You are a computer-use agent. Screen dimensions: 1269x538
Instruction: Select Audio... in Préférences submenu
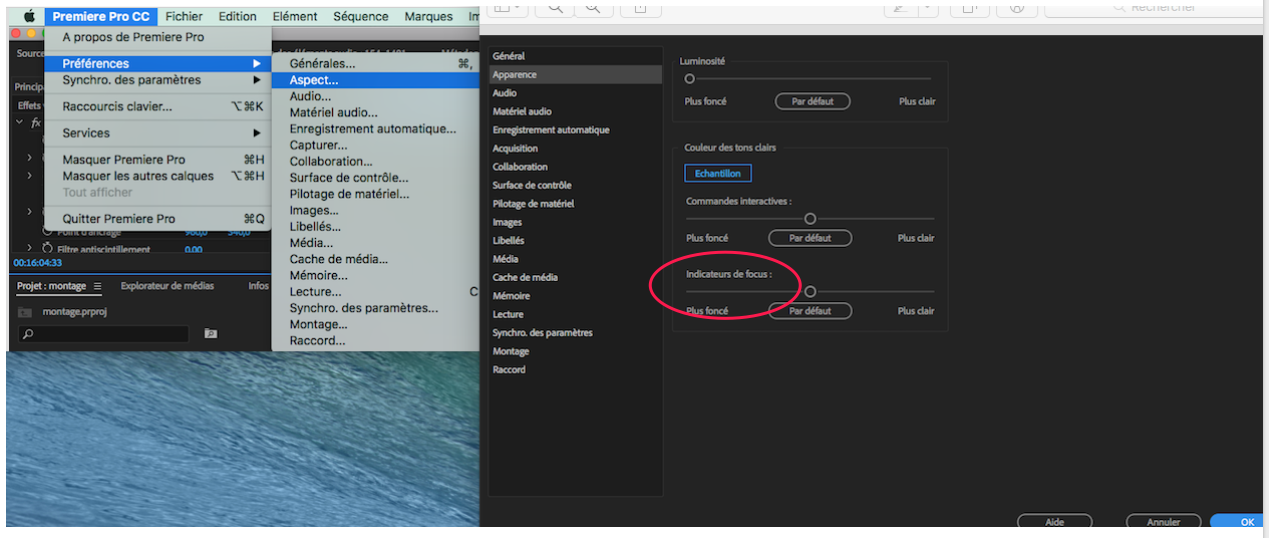coord(376,96)
